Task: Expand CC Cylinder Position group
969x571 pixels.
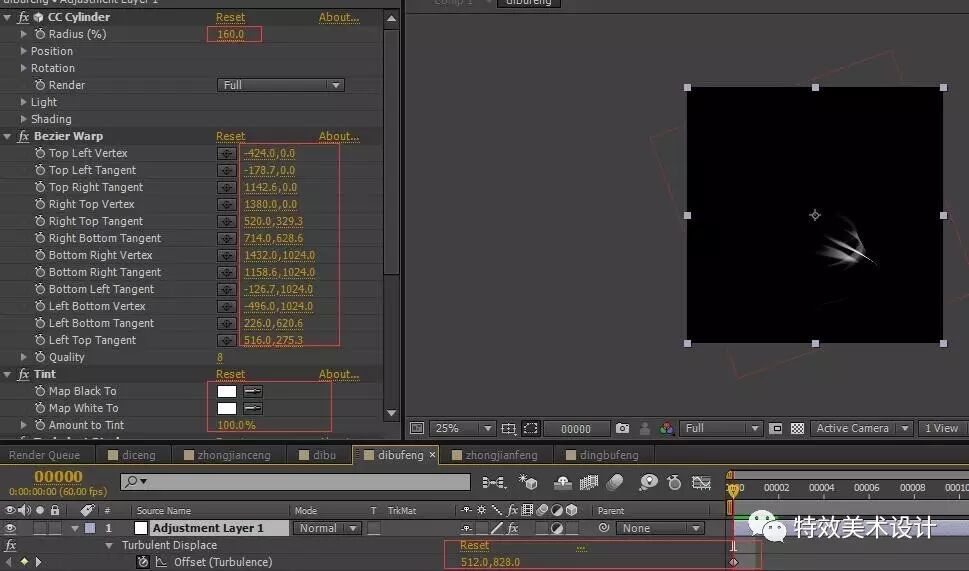Action: [23, 51]
